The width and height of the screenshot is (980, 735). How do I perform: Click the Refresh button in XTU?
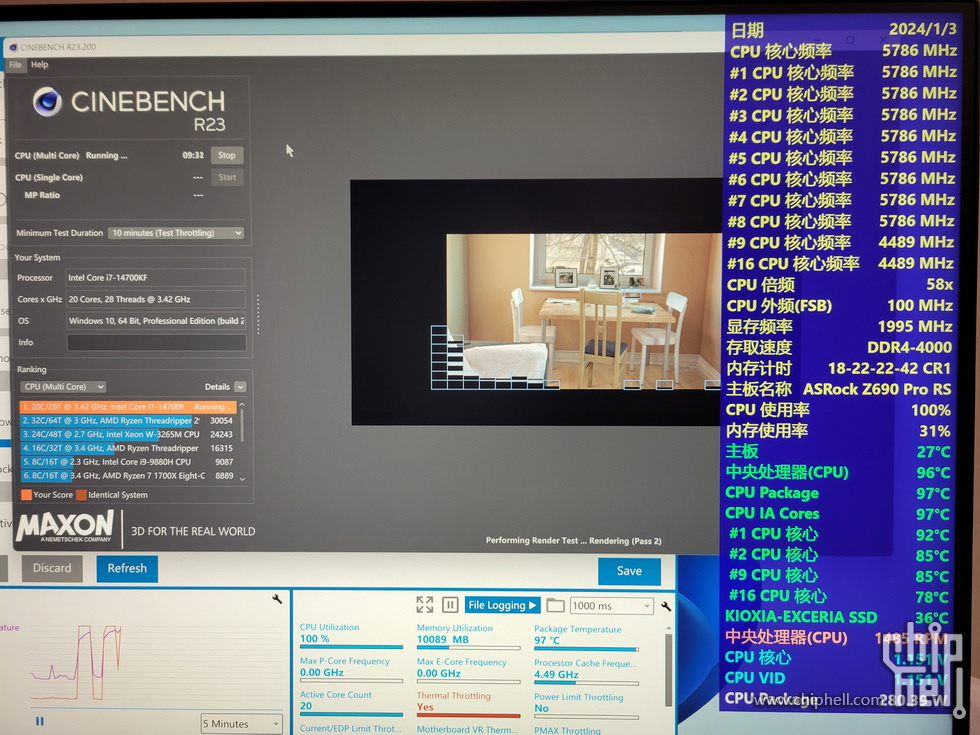point(127,568)
